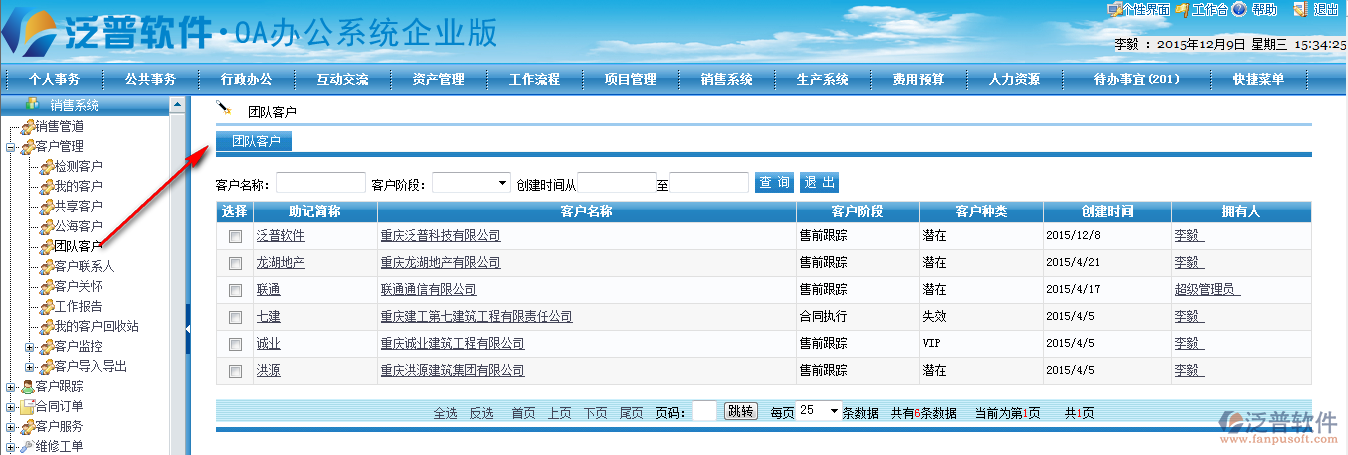
Task: Click the 查询 search button
Action: 774,182
